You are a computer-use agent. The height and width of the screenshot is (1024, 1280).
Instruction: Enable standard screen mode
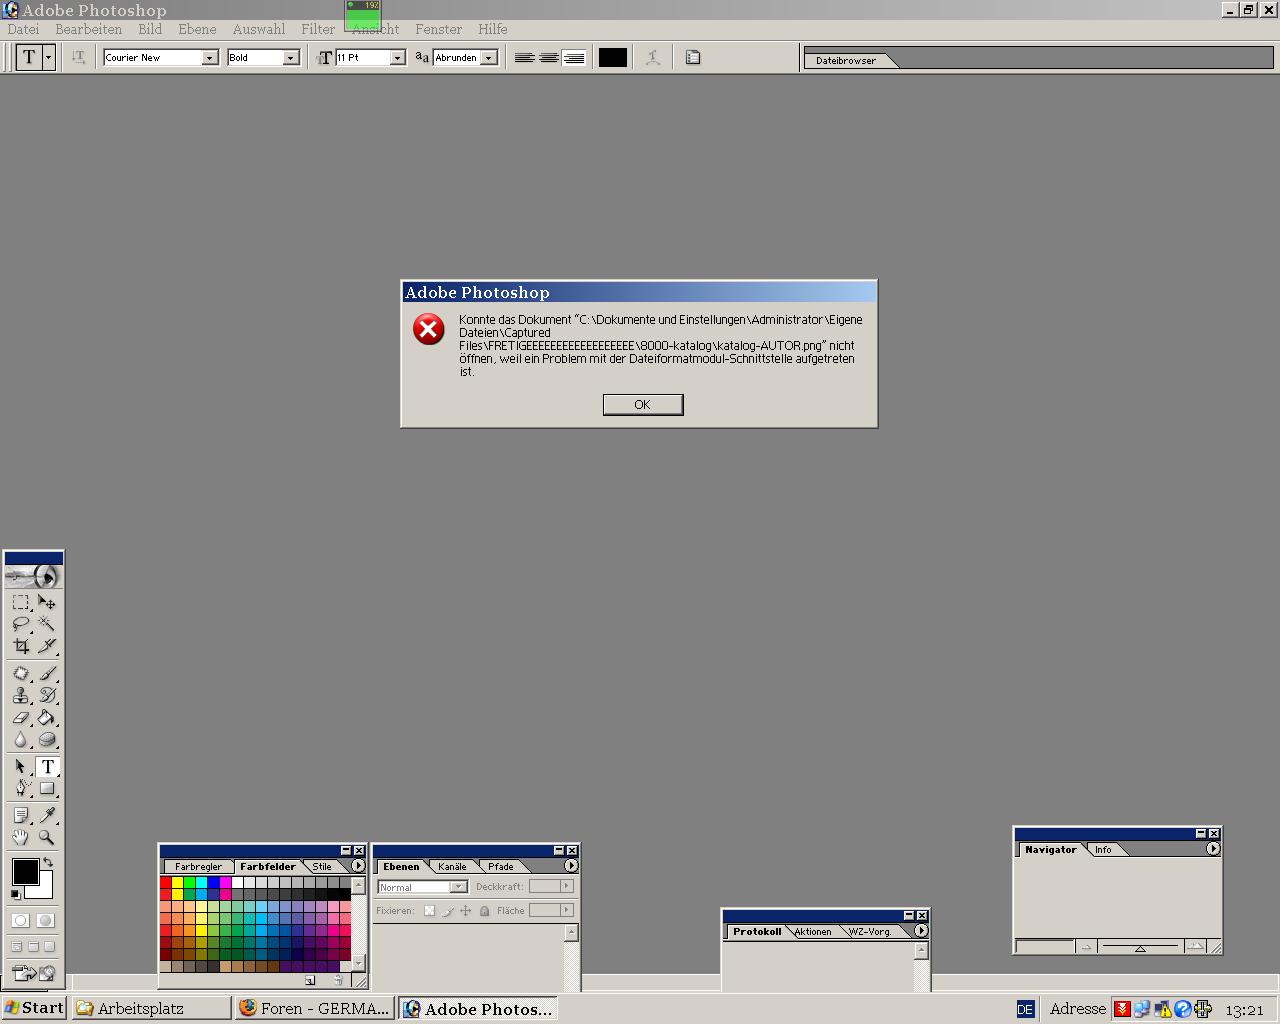(x=17, y=946)
